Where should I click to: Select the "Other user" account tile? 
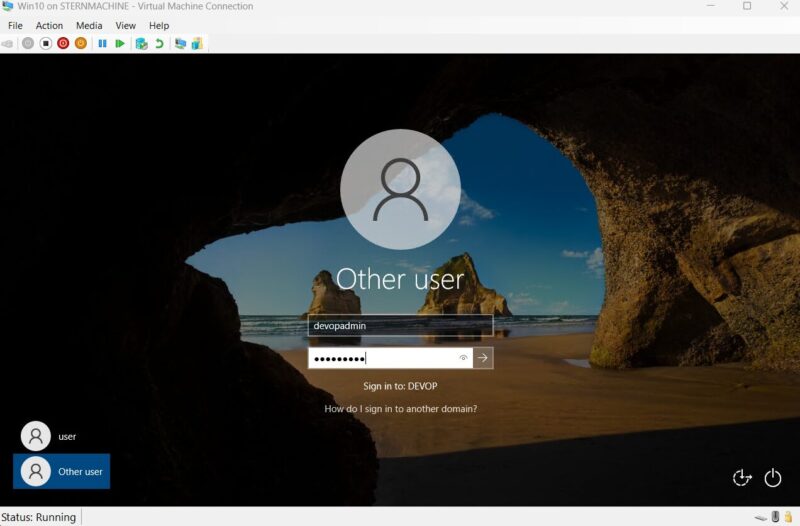pos(61,471)
